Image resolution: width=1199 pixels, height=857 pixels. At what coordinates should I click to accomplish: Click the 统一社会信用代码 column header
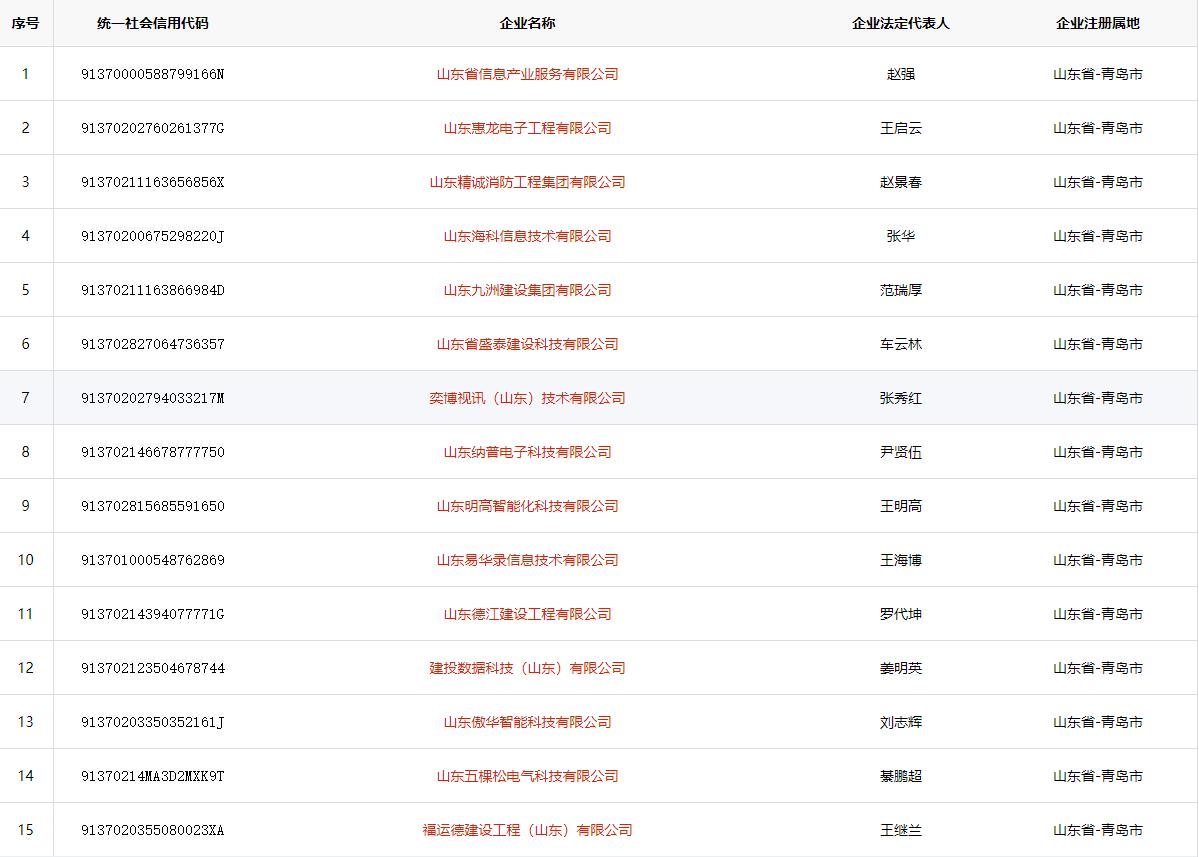(153, 23)
